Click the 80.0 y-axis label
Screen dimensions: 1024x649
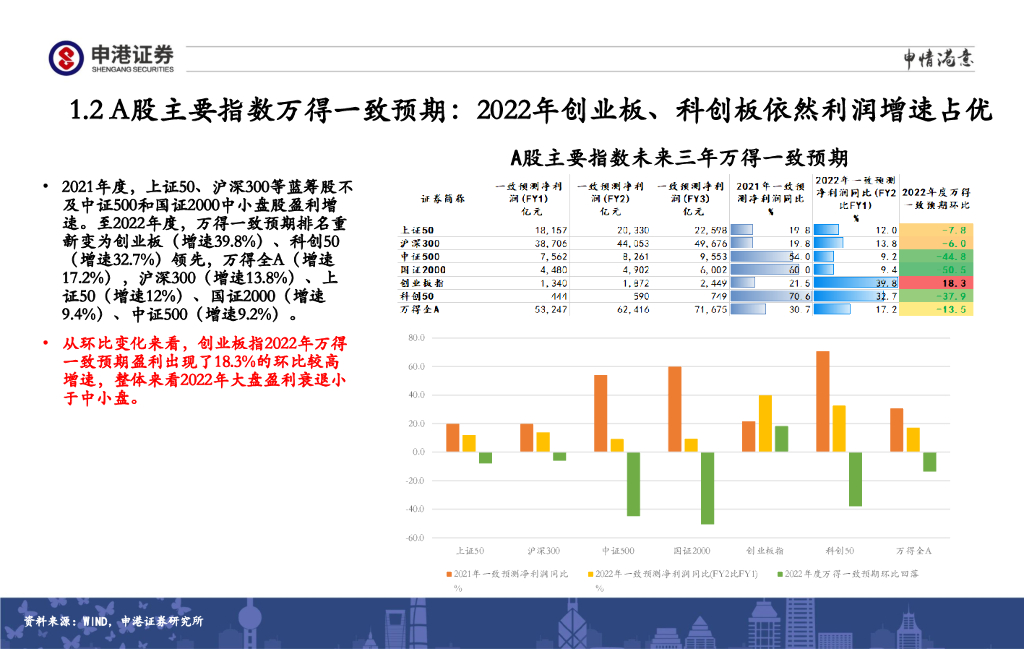click(417, 338)
